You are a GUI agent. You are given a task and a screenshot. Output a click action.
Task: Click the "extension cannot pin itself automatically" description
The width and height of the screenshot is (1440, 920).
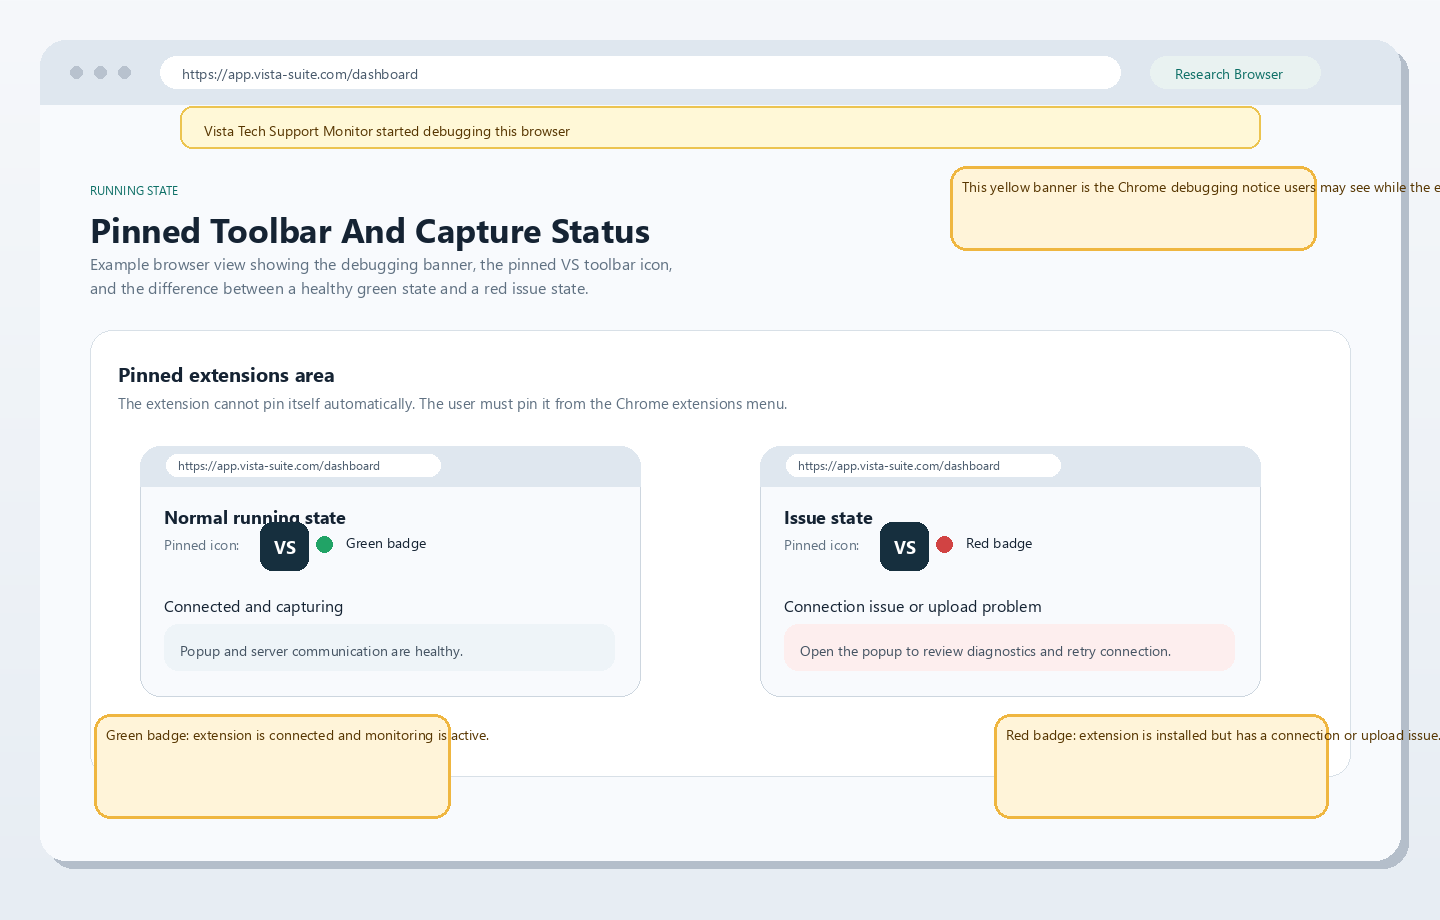pyautogui.click(x=452, y=404)
